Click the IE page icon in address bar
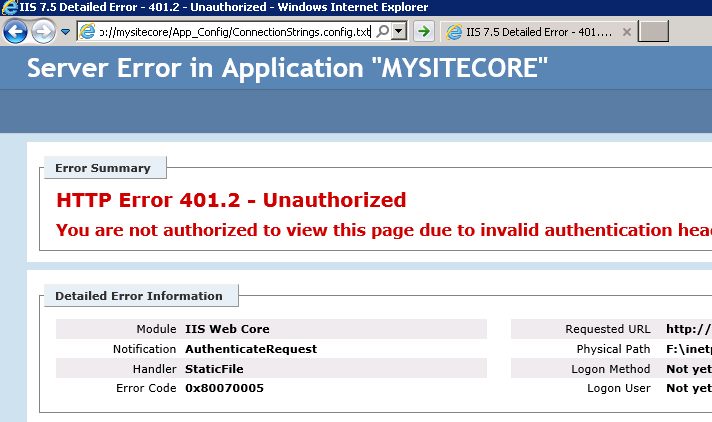The image size is (712, 422). (x=87, y=31)
